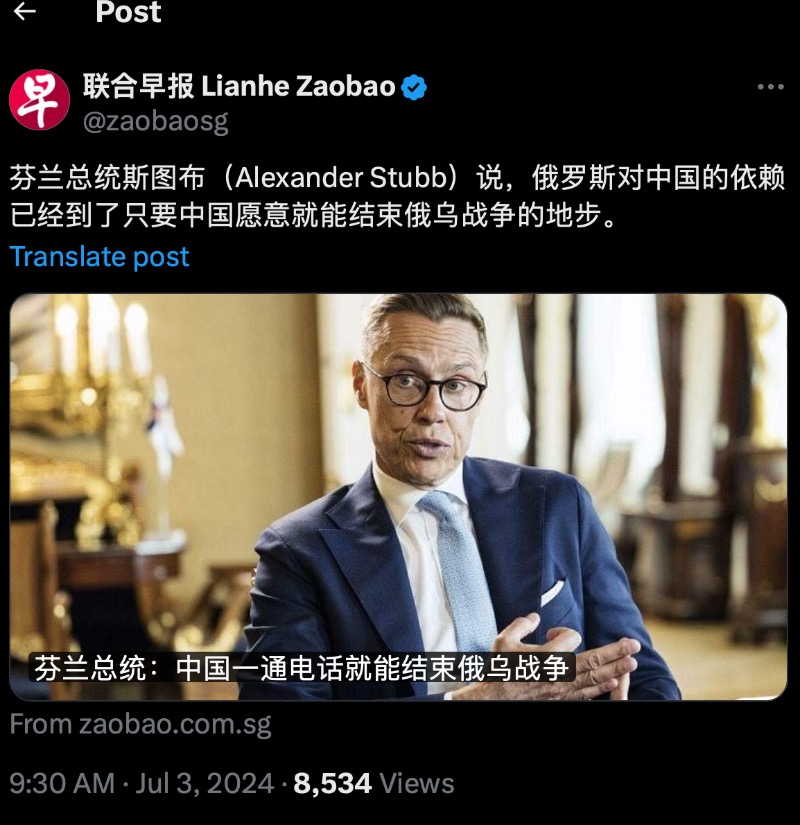Click the Translate post link
The image size is (800, 825).
pyautogui.click(x=99, y=257)
